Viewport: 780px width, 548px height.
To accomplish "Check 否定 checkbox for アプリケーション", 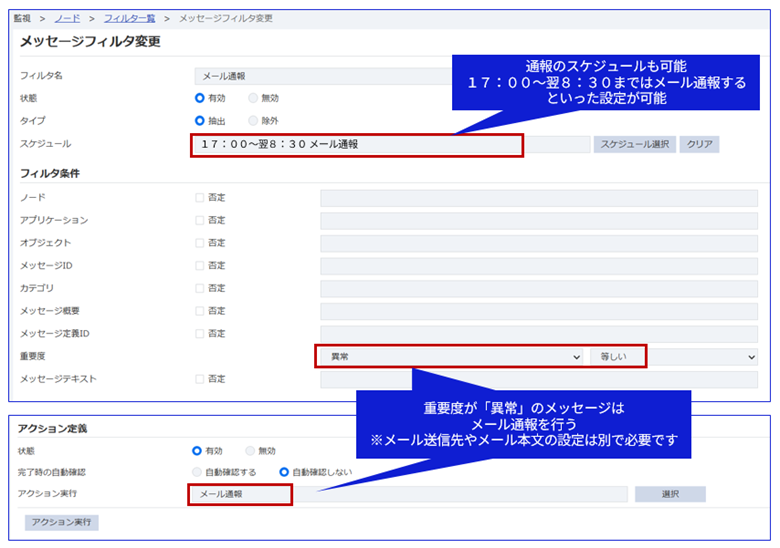I will (200, 221).
